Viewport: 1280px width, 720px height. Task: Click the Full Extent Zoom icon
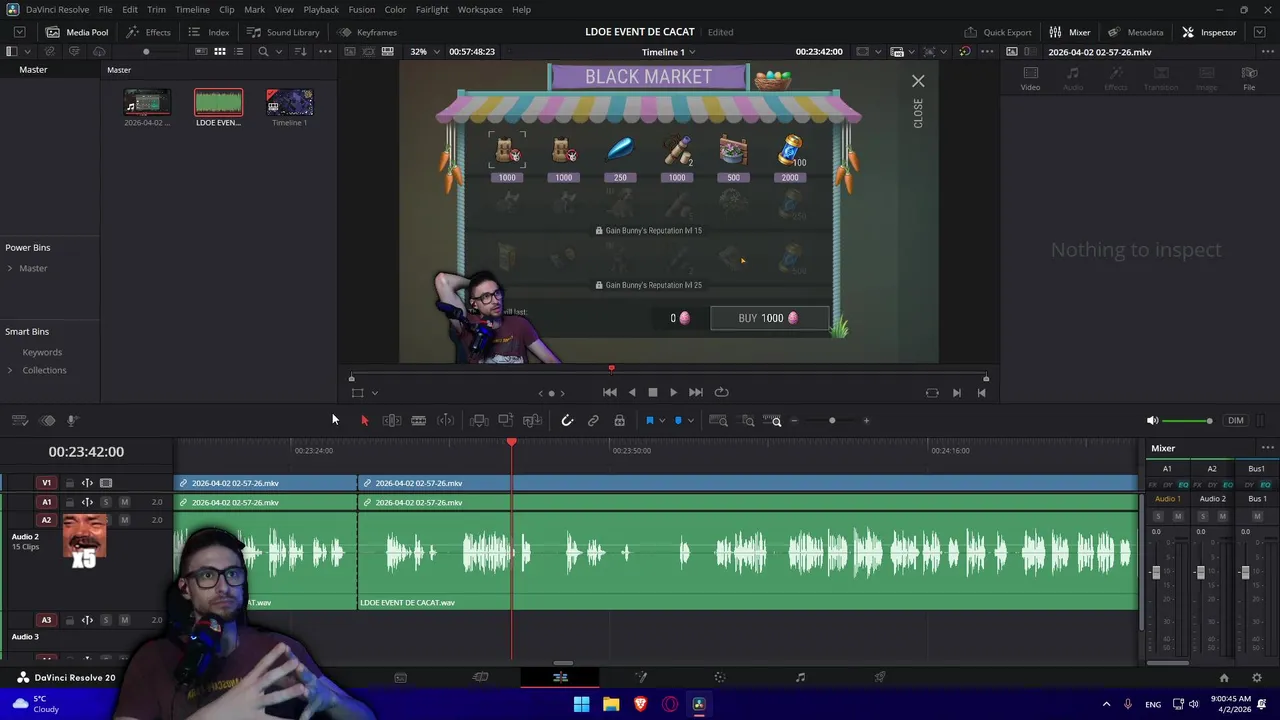pos(718,421)
